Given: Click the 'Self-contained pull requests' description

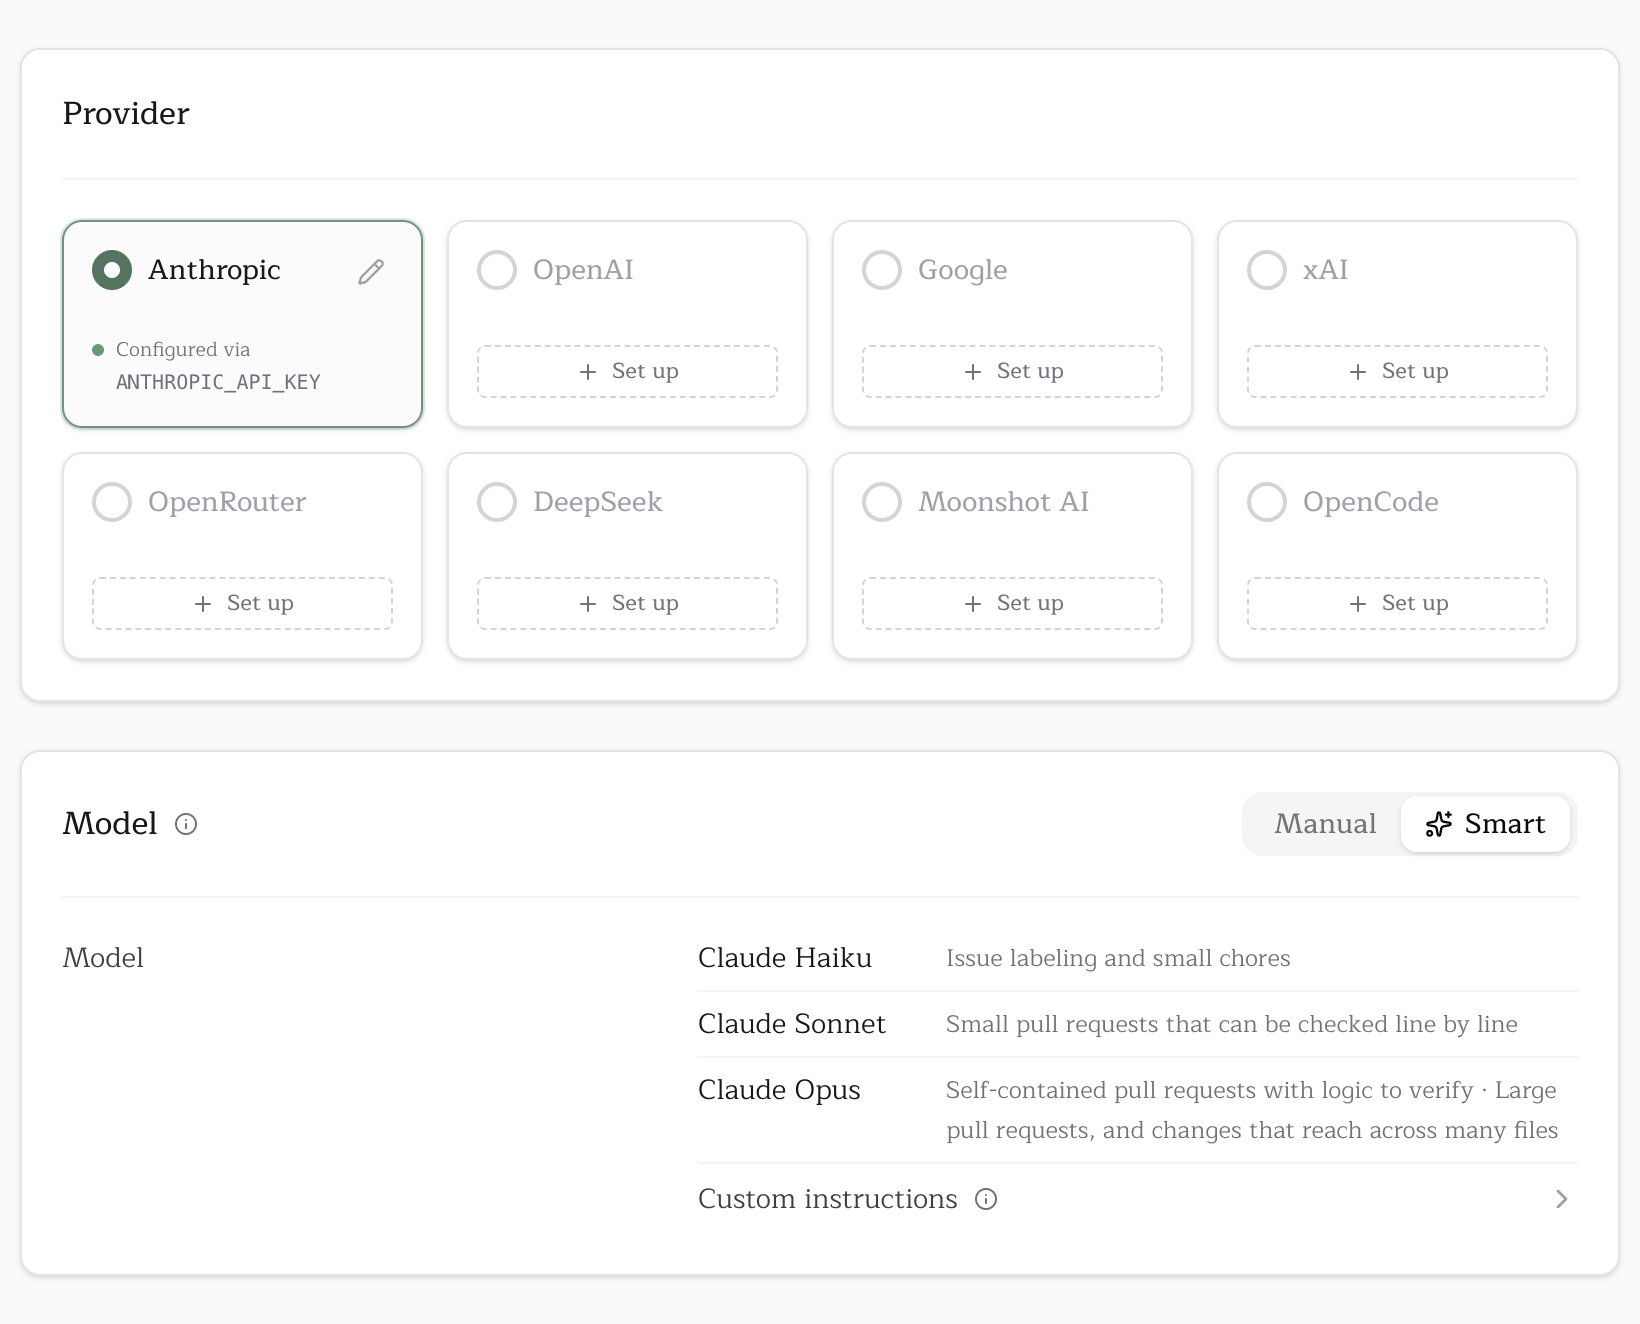Looking at the screenshot, I should tap(1252, 1110).
